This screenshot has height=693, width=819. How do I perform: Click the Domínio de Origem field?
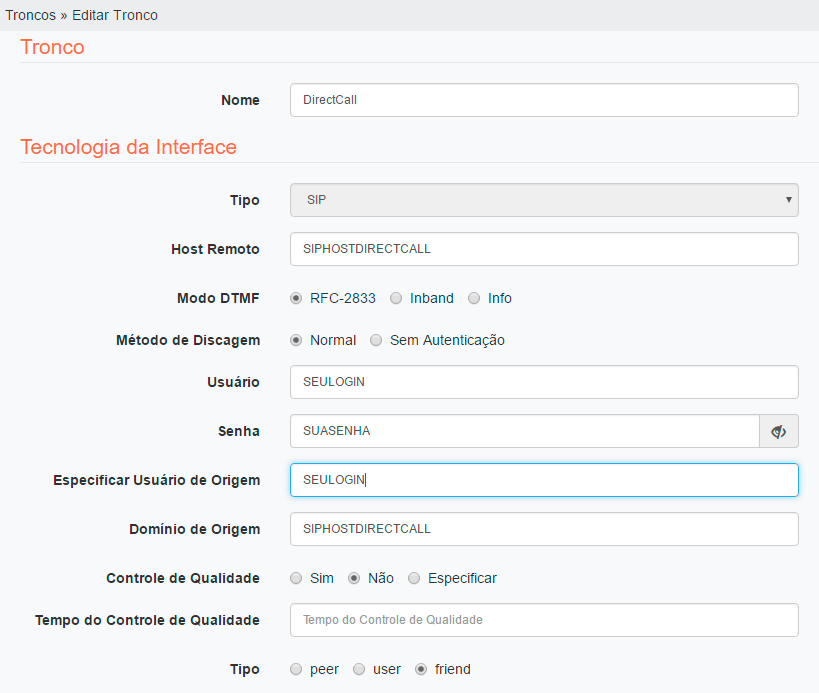tap(544, 529)
